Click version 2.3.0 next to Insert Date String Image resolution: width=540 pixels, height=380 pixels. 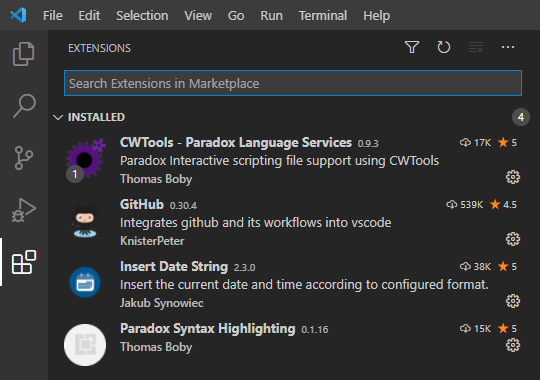coord(245,268)
